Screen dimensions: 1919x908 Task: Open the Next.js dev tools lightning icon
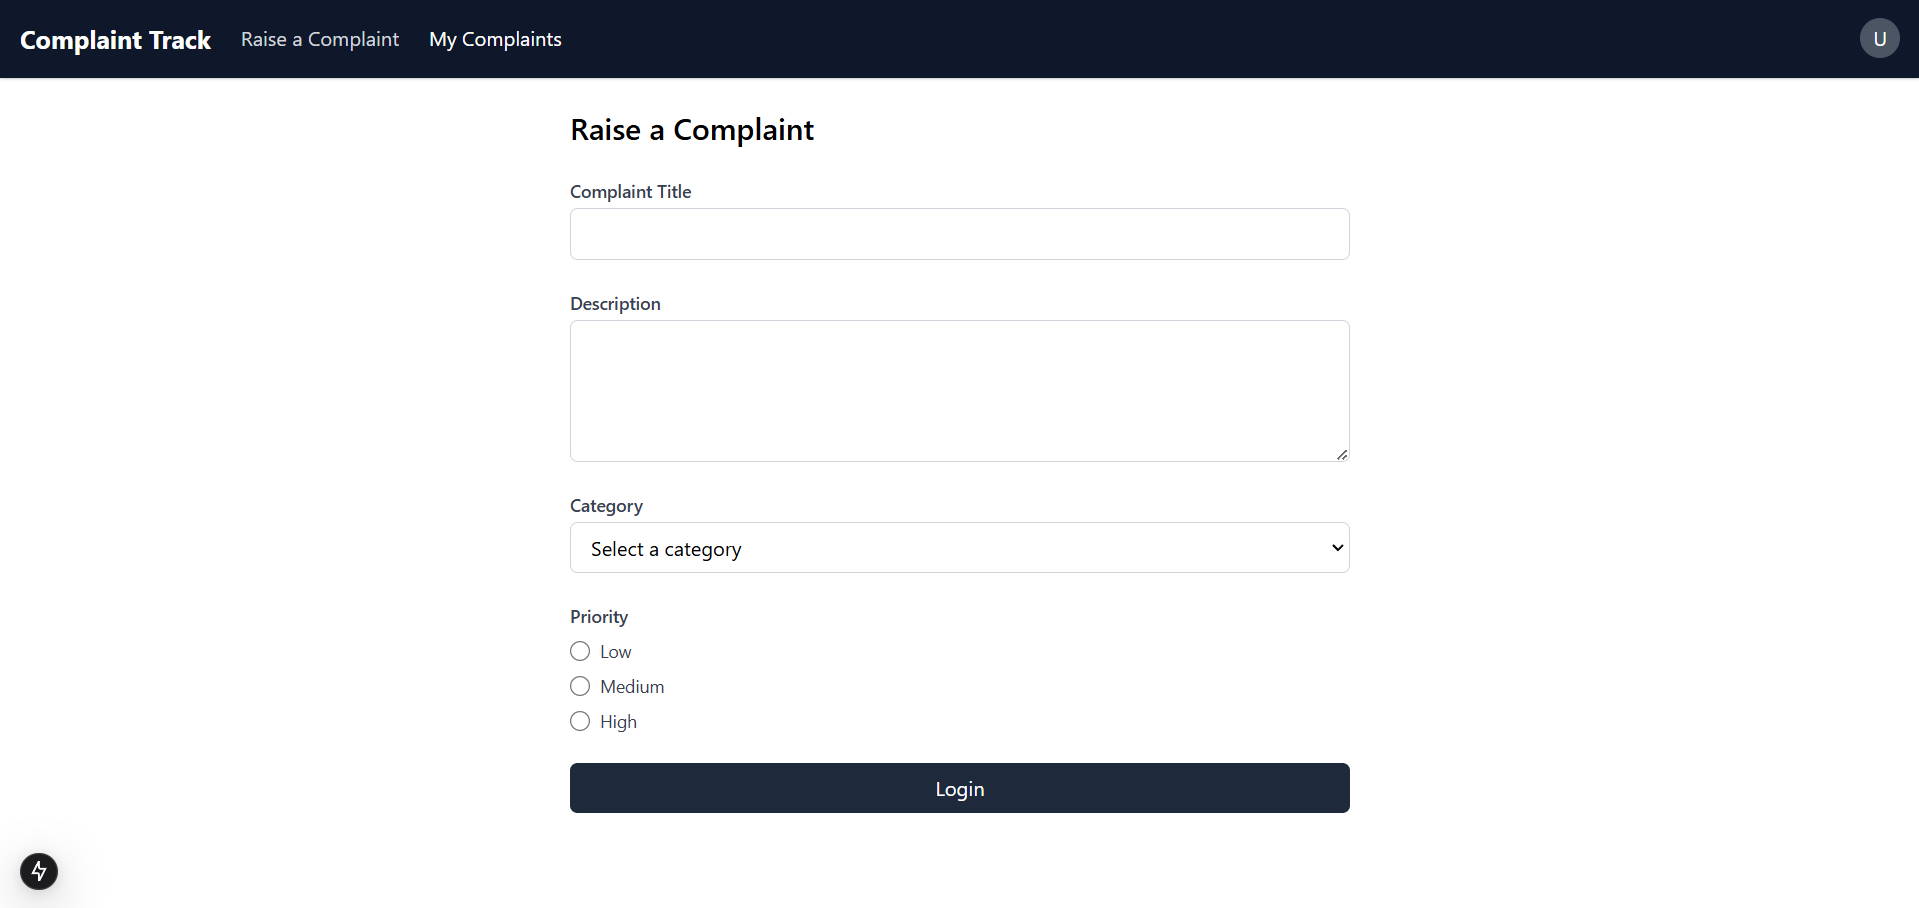point(39,871)
